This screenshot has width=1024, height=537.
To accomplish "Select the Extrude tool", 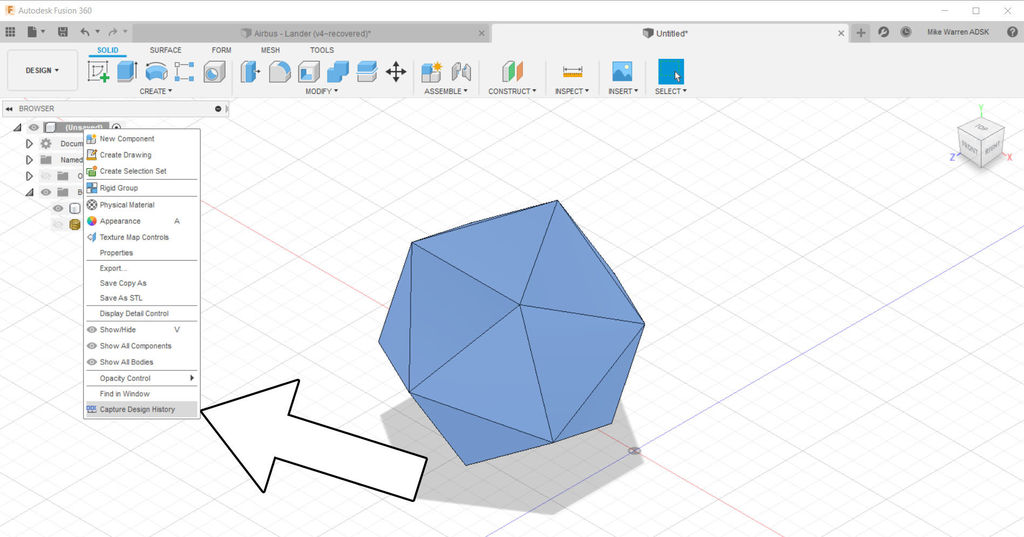I will pyautogui.click(x=127, y=71).
